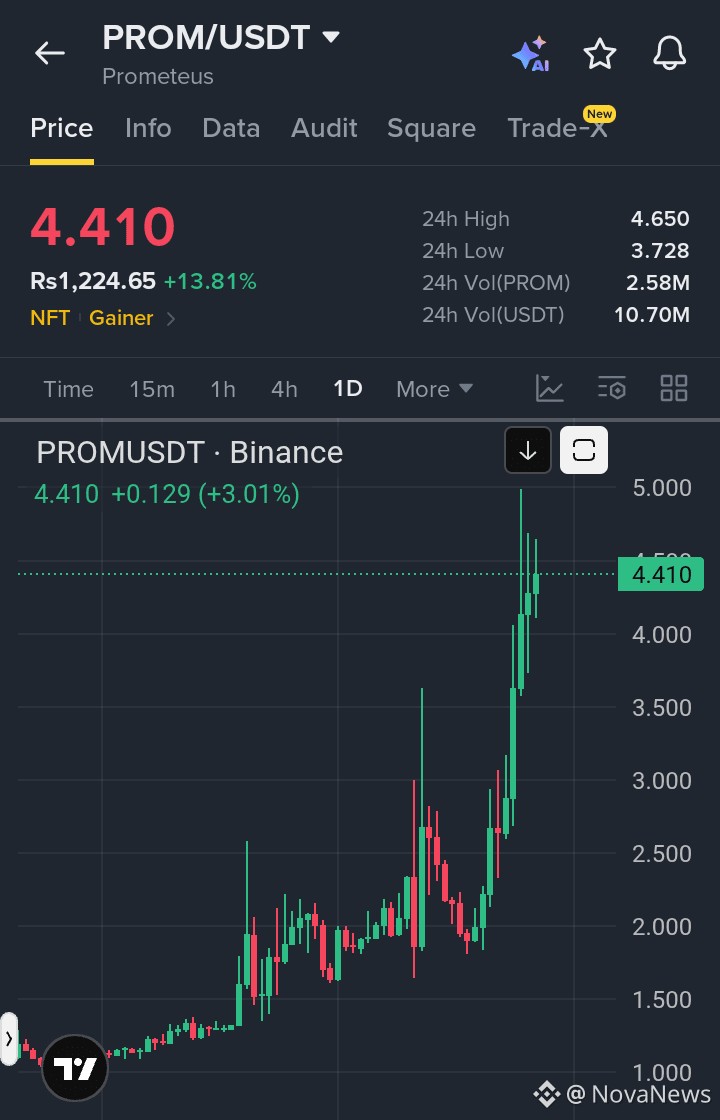Switch to the Audit tab

pos(324,129)
